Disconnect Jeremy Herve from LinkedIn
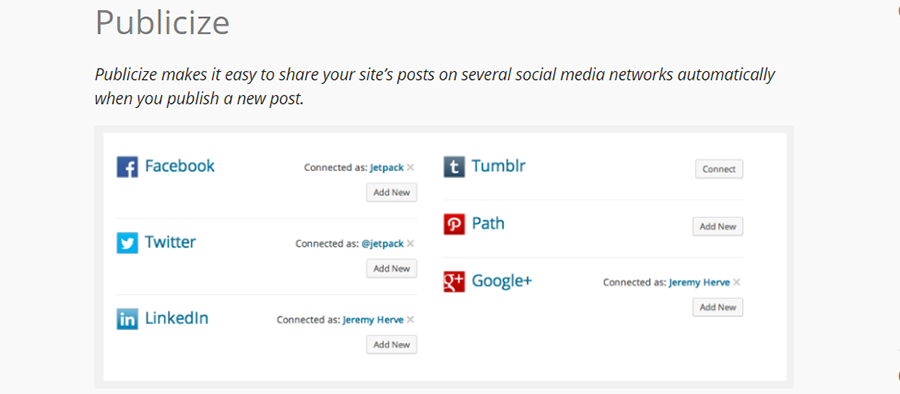The image size is (900, 394). coord(410,320)
